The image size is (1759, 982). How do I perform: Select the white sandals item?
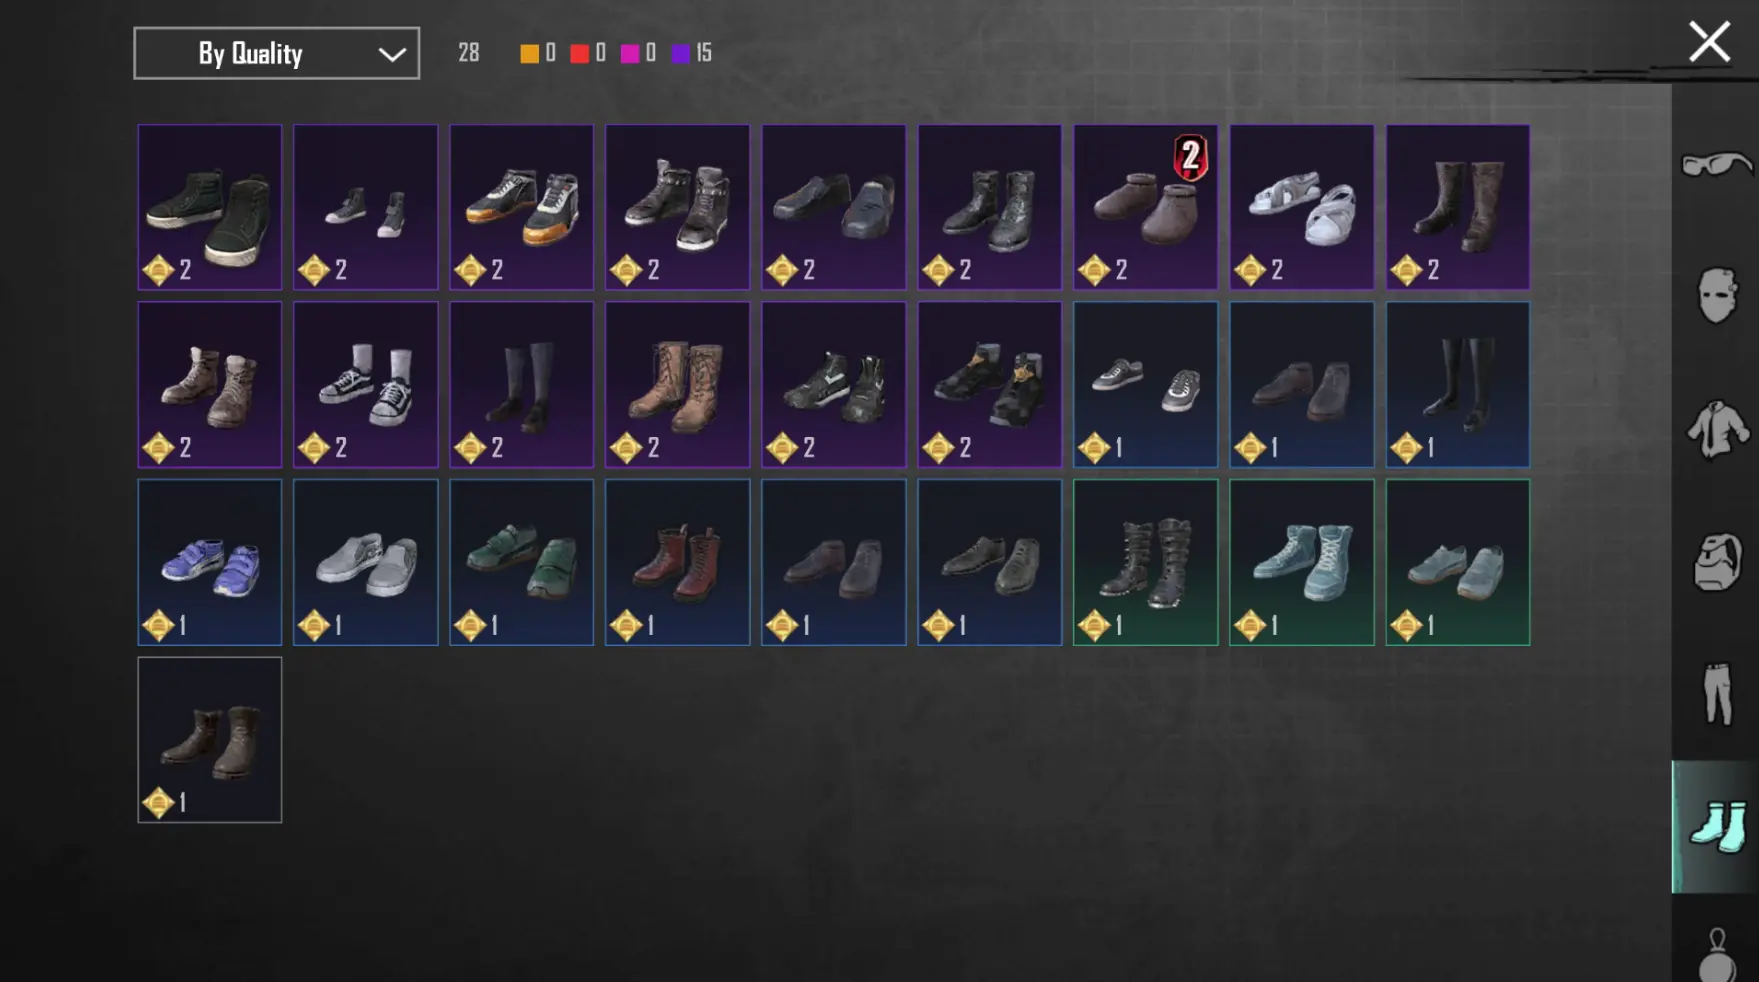coord(1301,207)
